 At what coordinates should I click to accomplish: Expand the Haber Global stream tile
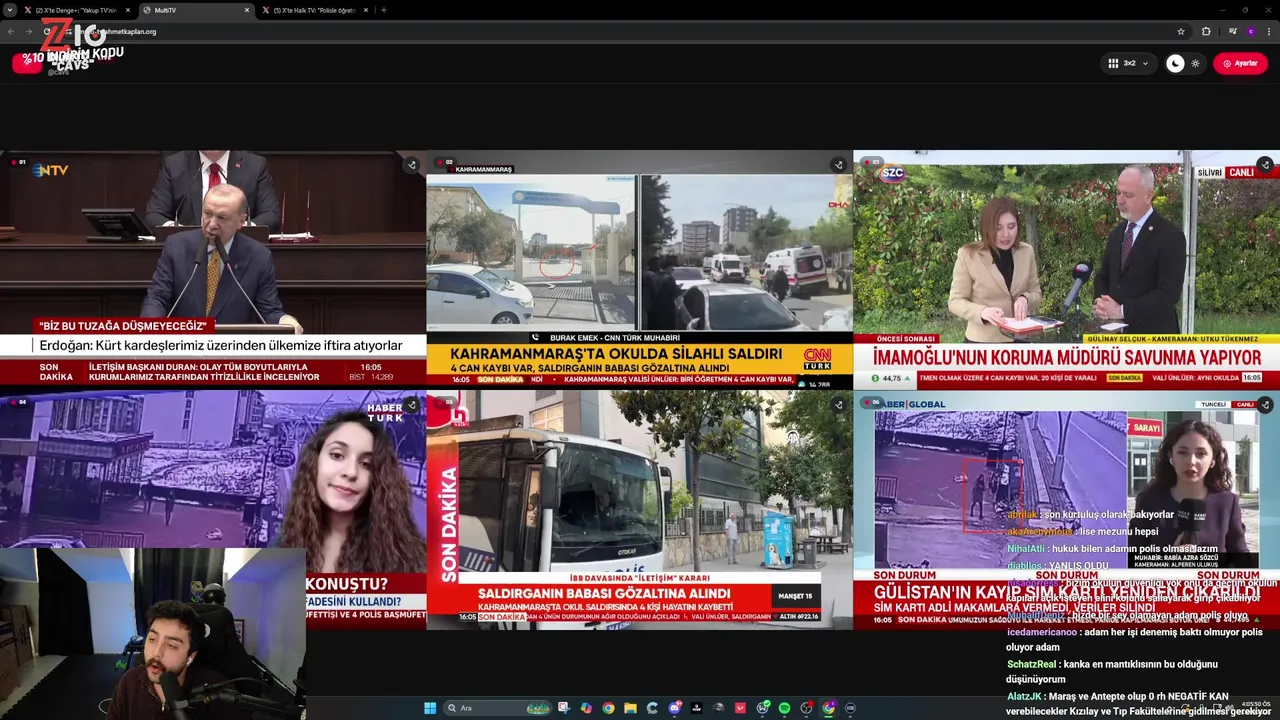pos(1265,405)
